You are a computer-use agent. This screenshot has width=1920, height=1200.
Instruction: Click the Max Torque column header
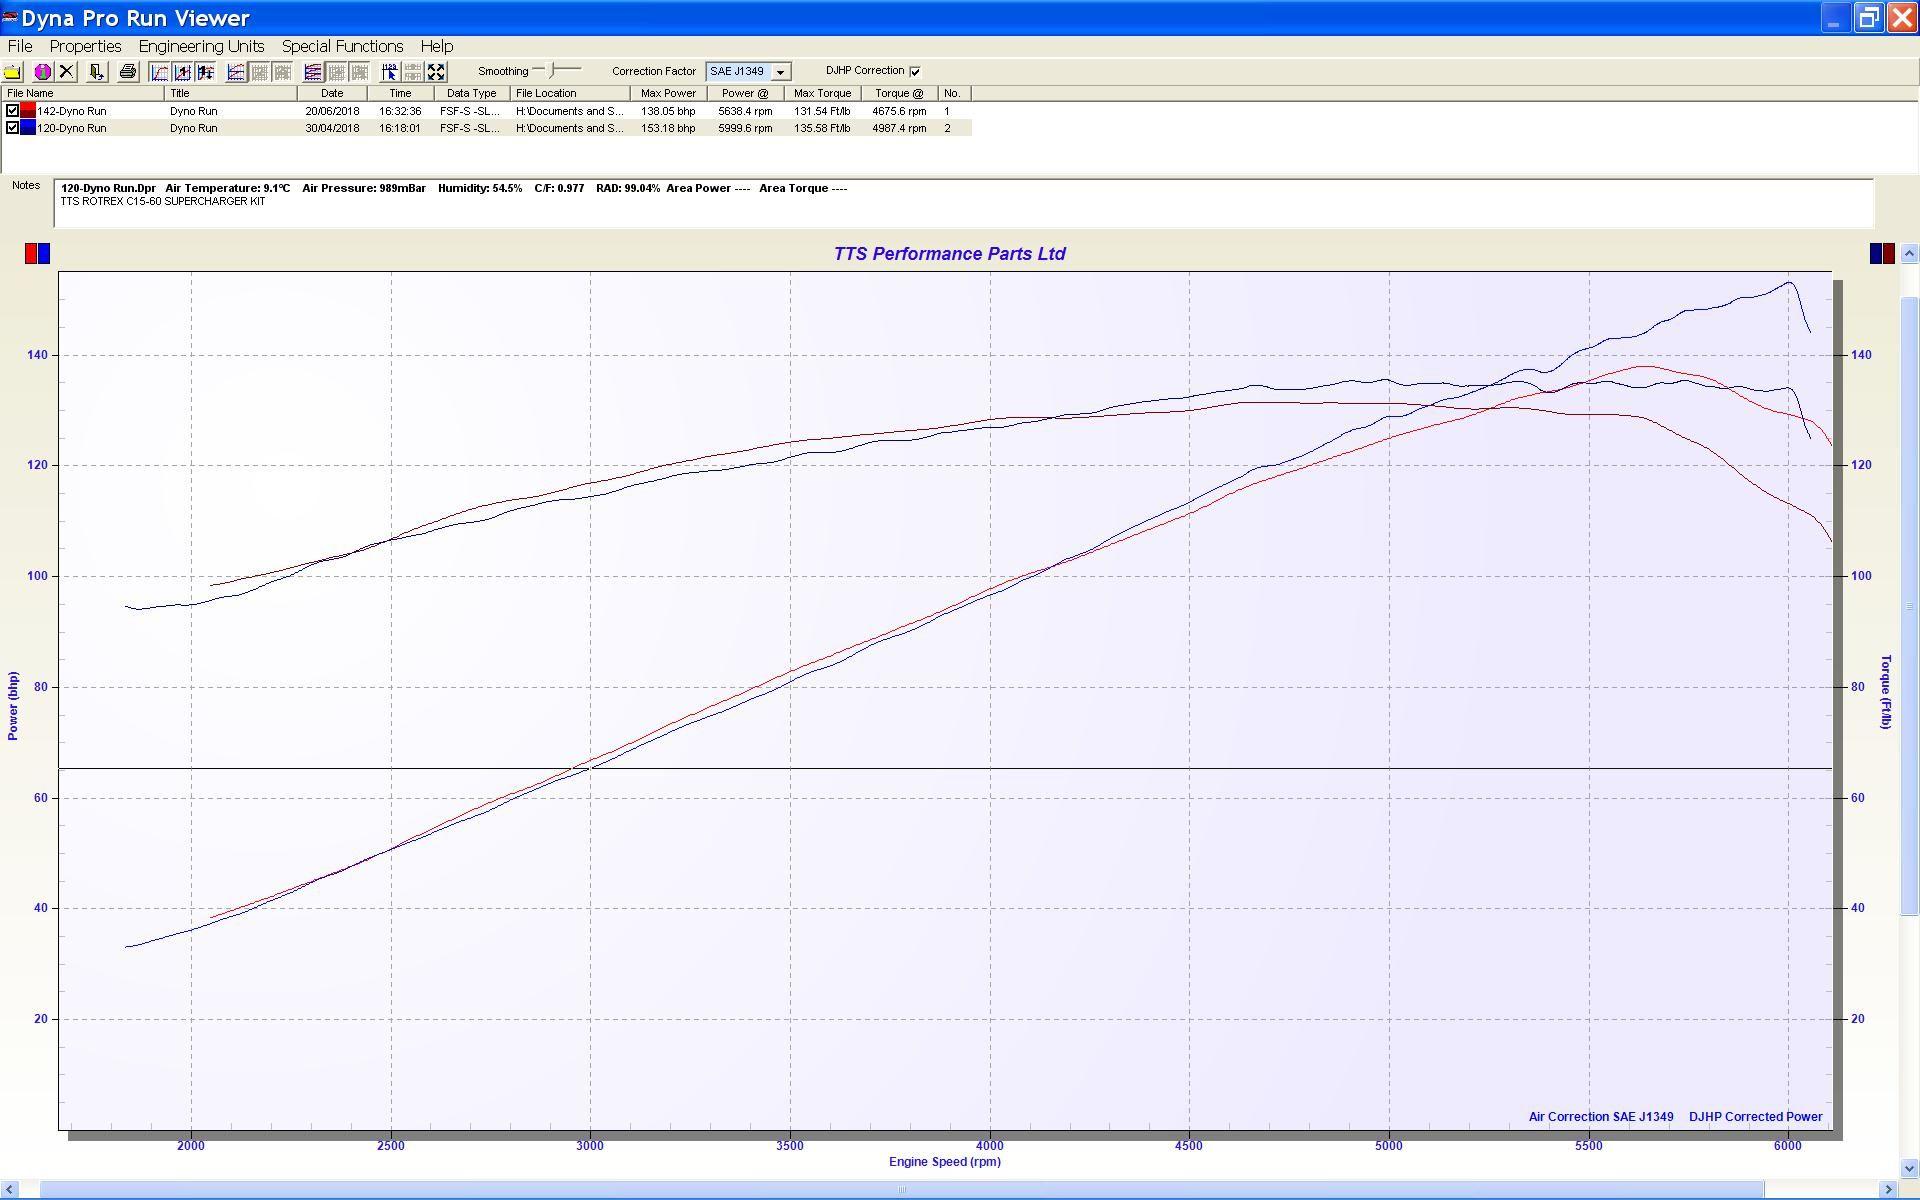[822, 93]
